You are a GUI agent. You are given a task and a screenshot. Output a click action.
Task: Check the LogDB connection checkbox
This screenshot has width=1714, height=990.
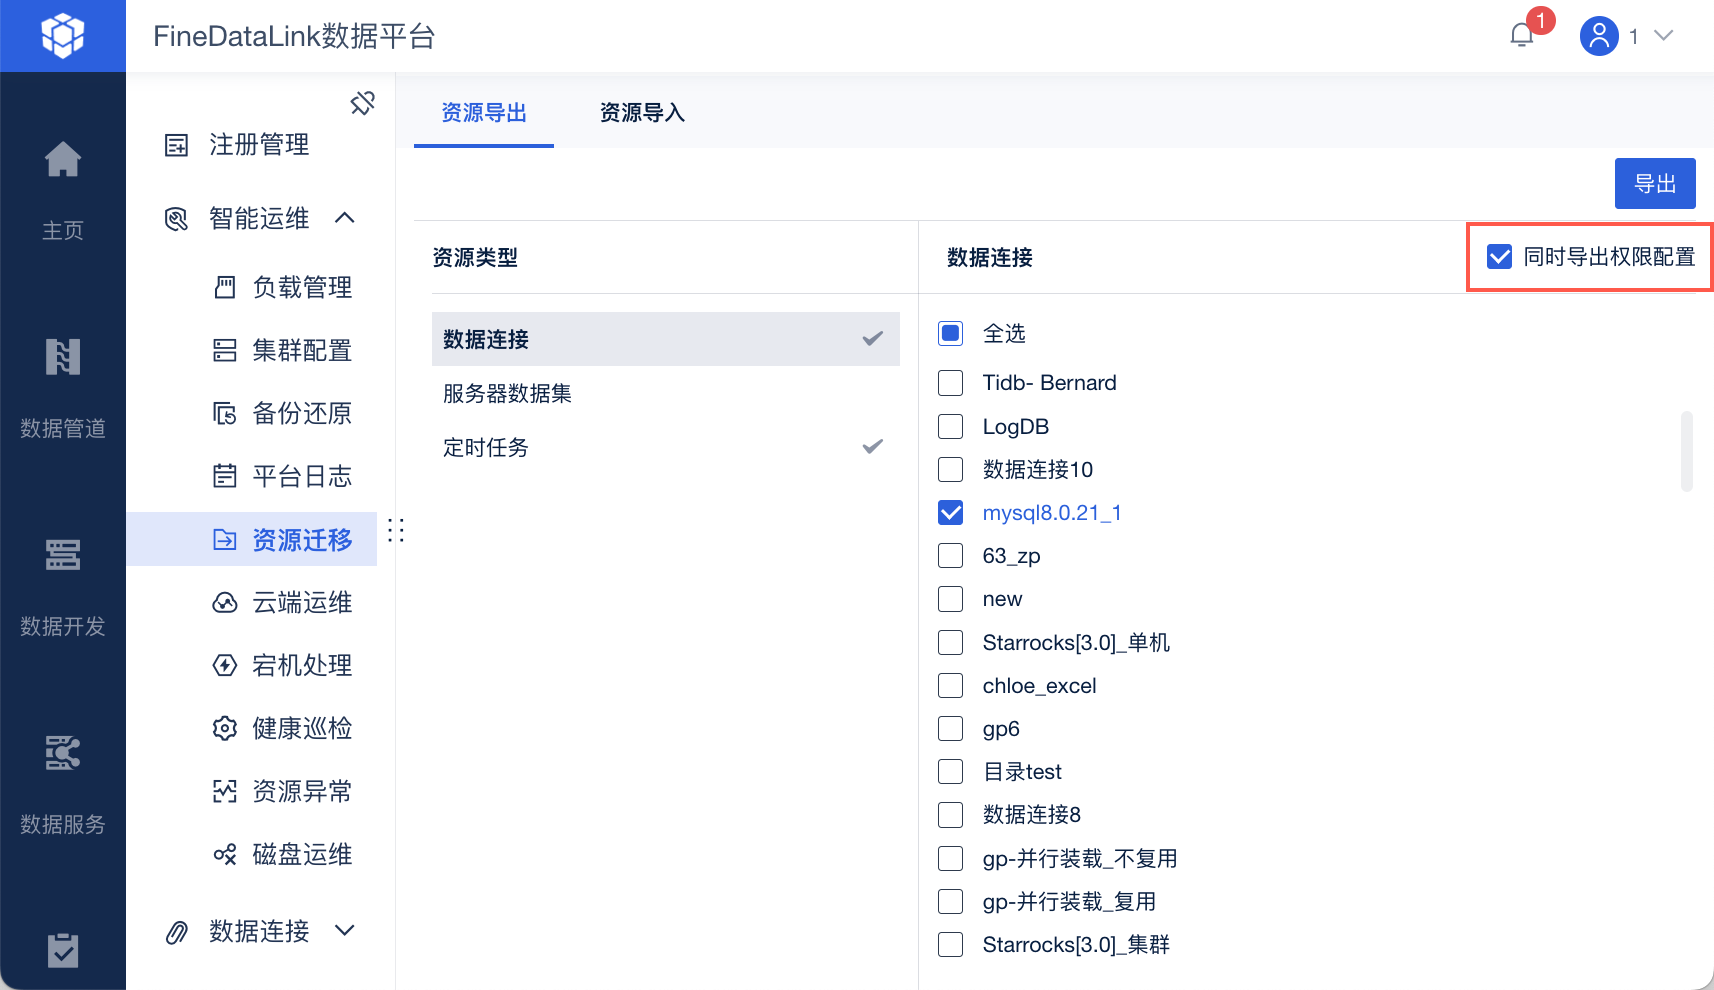pyautogui.click(x=950, y=427)
